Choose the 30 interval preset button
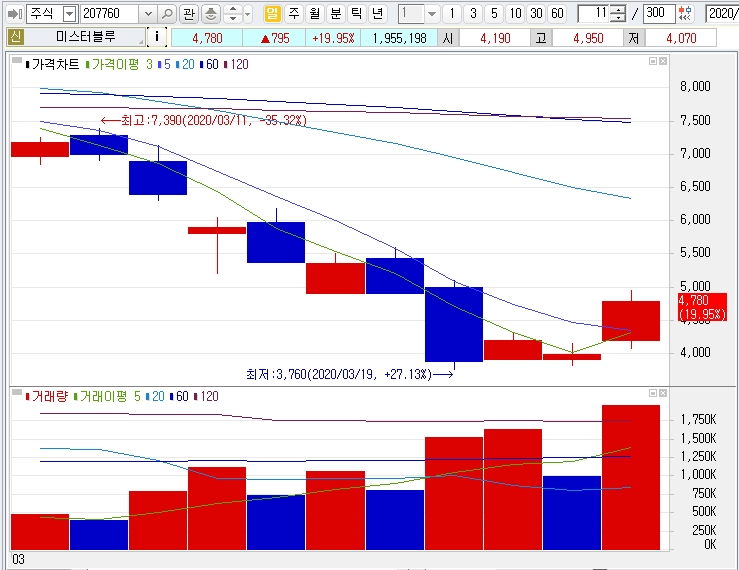739x570 pixels. click(x=536, y=13)
